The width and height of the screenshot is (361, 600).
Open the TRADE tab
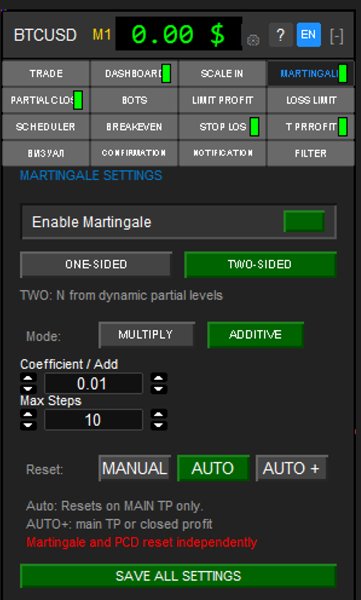point(46,73)
